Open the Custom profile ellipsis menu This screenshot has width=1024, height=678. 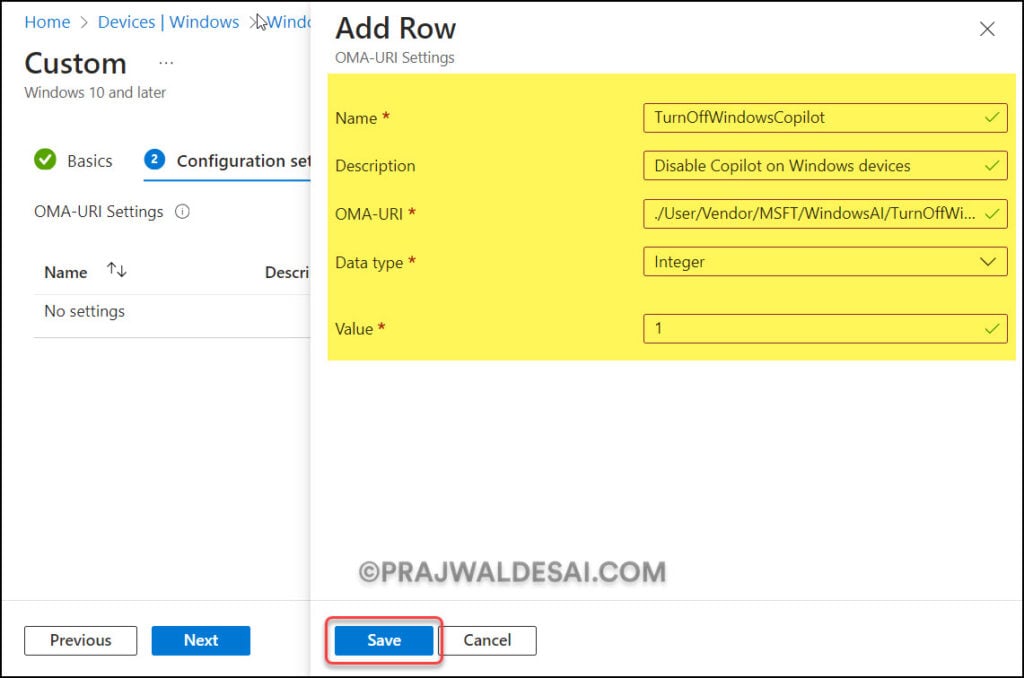point(166,63)
